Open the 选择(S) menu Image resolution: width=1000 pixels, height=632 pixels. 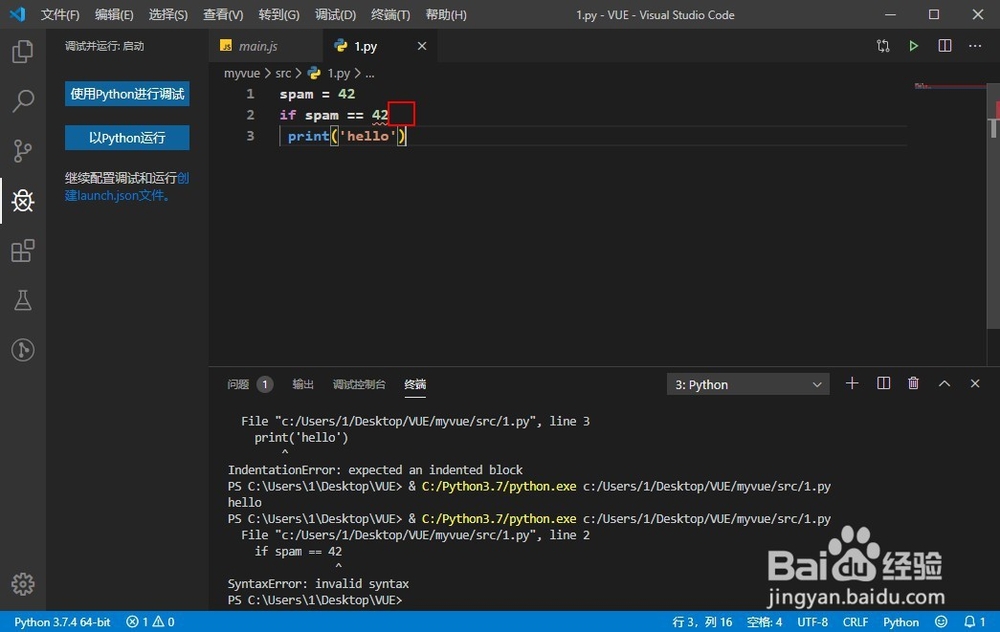[x=168, y=15]
